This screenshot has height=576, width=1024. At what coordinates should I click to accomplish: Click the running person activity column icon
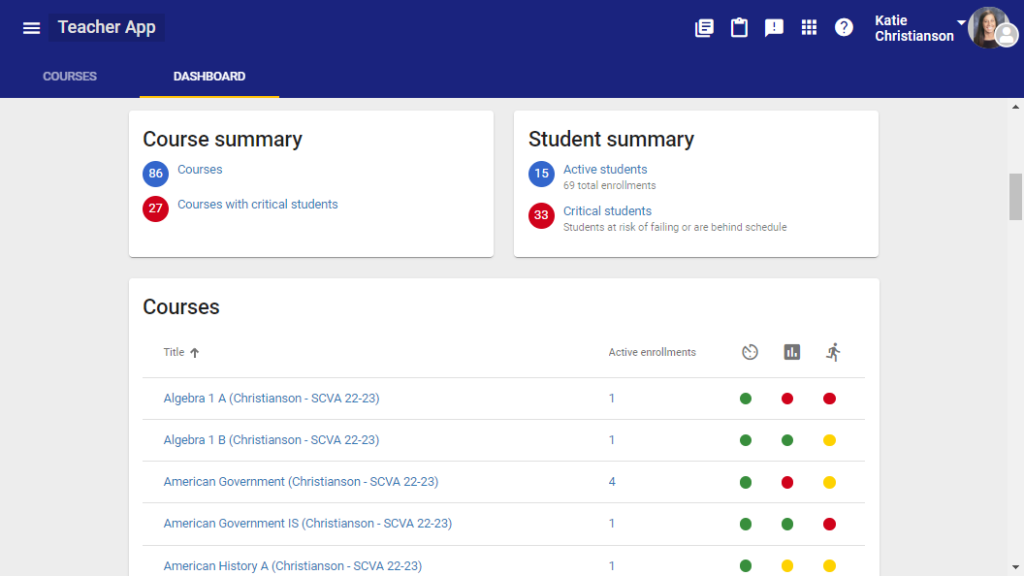[x=833, y=352]
